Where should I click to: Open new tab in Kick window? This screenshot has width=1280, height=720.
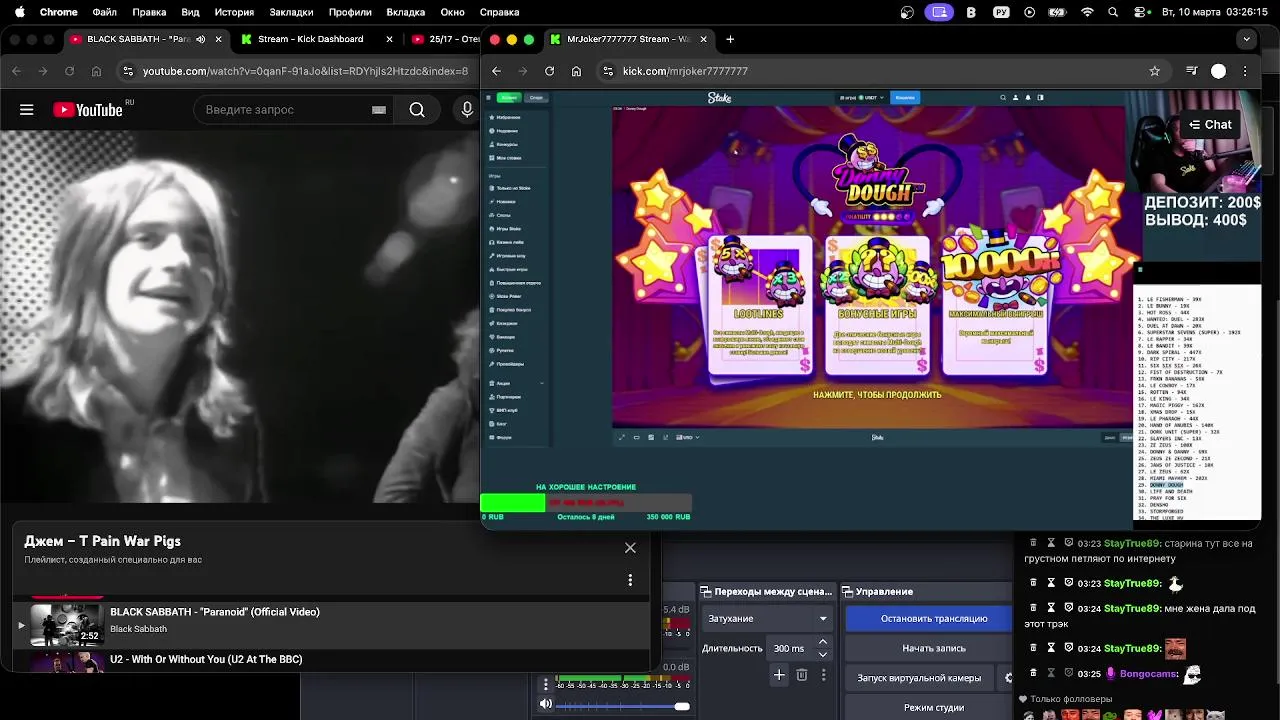(x=730, y=39)
